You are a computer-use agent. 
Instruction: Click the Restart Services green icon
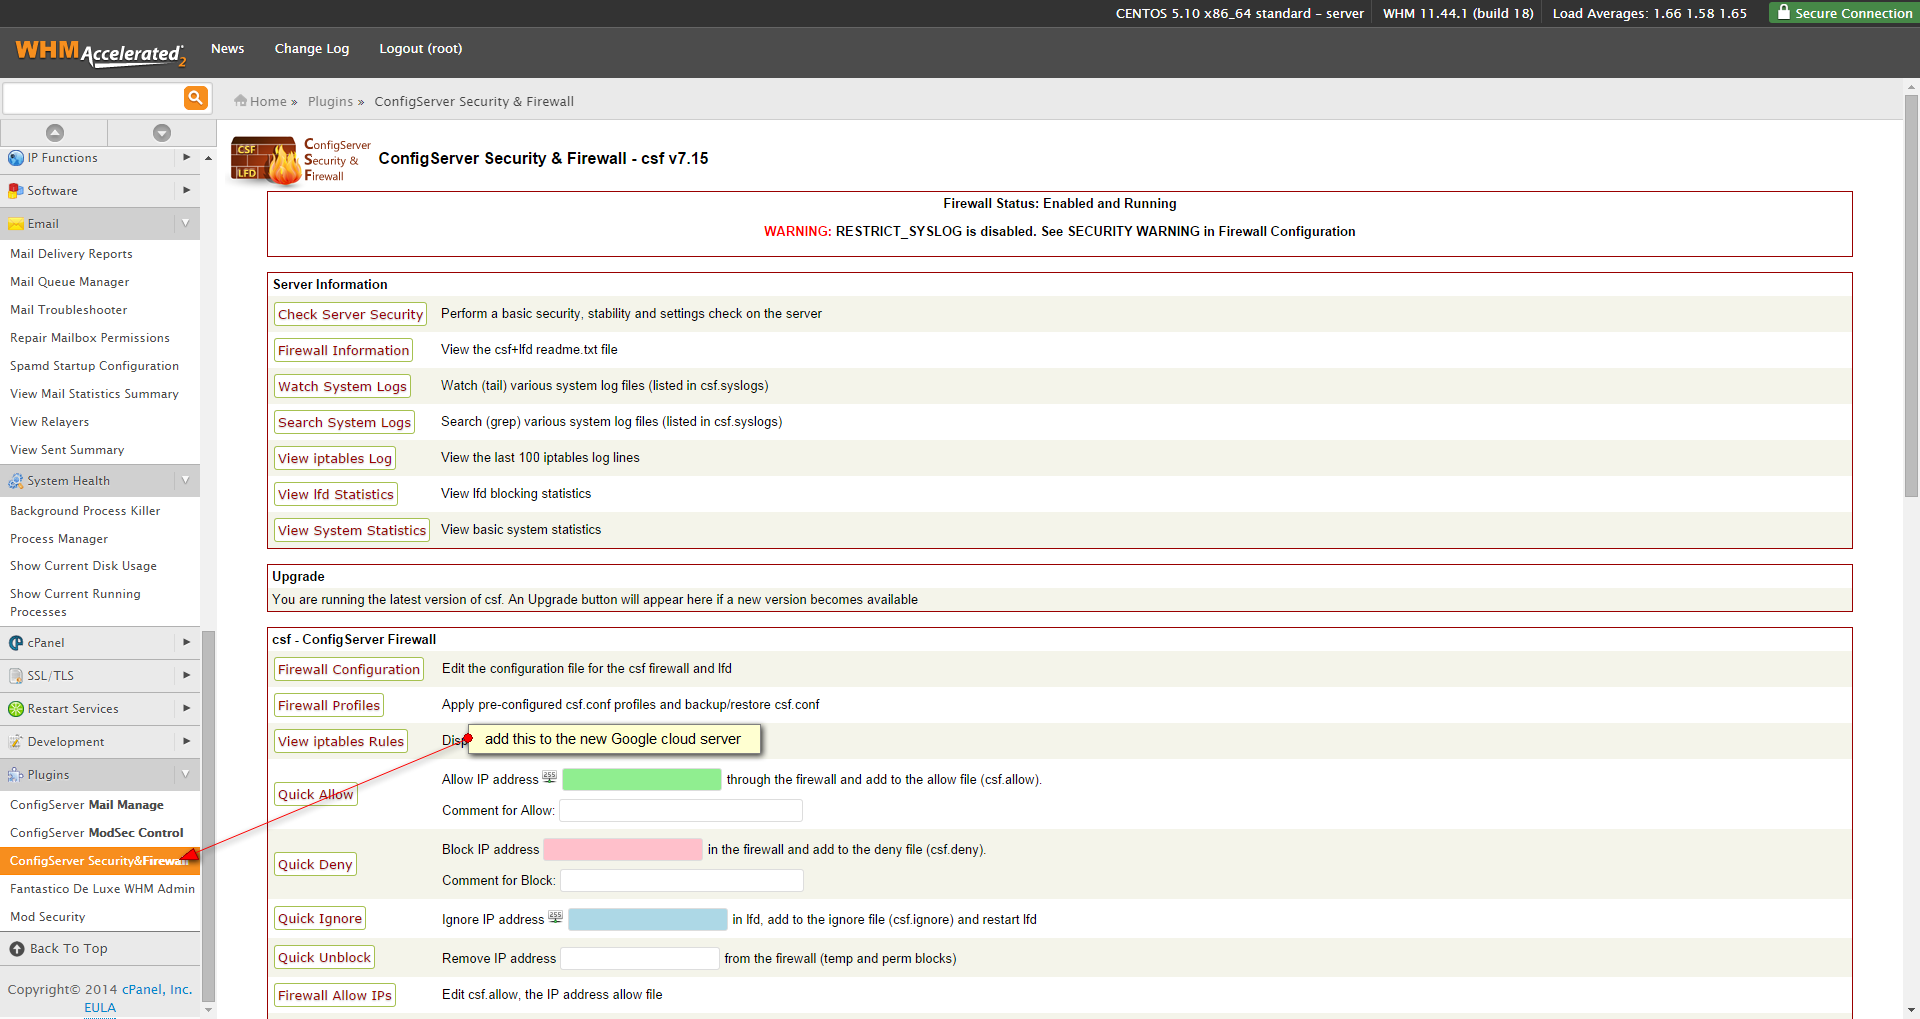pos(16,709)
